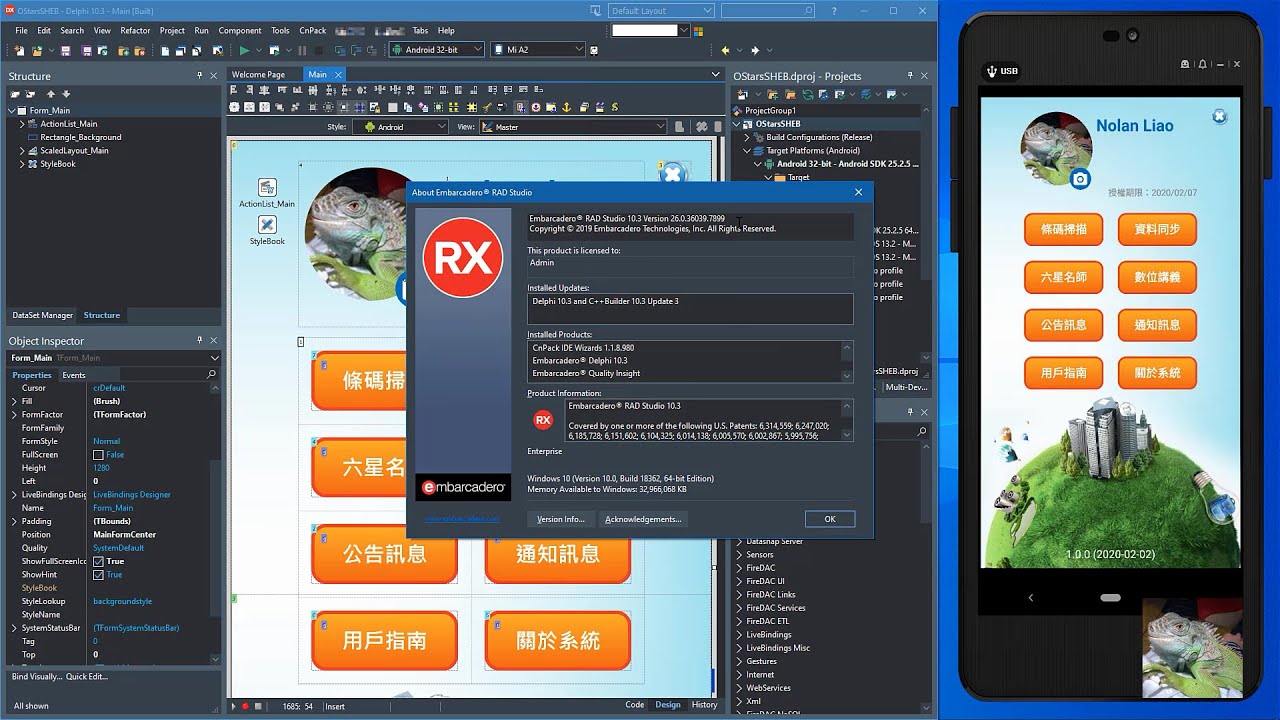
Task: Select the StyleBook component icon on the form
Action: coord(267,224)
